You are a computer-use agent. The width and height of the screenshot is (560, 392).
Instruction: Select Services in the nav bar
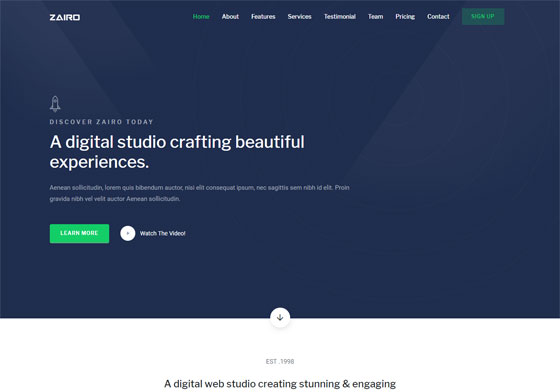(x=299, y=16)
